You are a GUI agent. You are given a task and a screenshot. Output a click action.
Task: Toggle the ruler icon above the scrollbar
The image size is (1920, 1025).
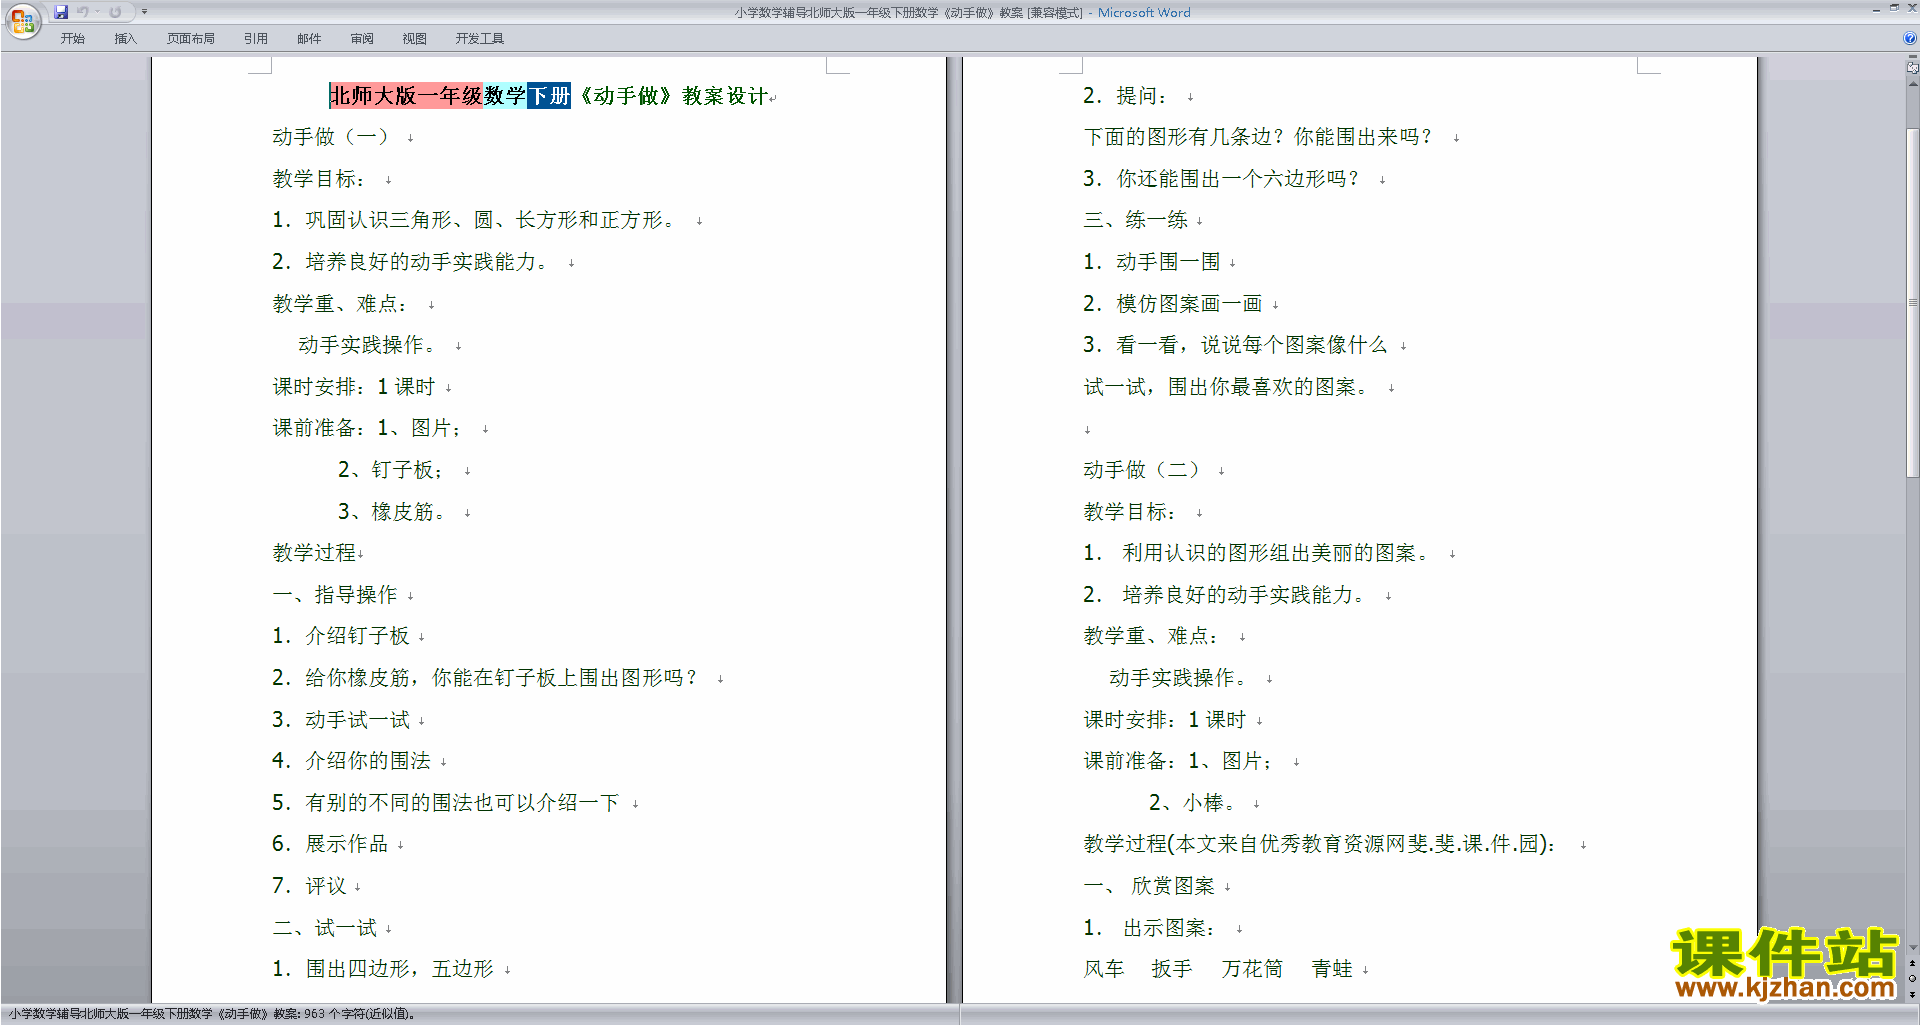click(1913, 69)
